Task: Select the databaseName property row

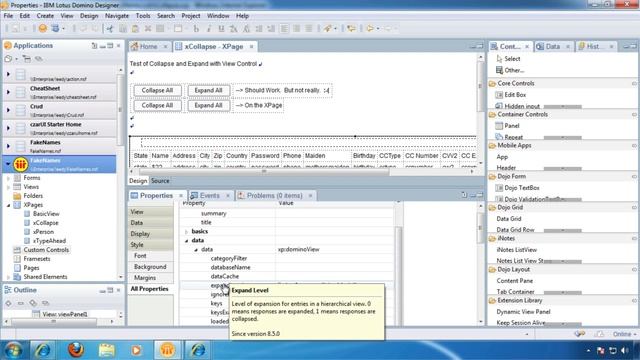Action: 287,267
